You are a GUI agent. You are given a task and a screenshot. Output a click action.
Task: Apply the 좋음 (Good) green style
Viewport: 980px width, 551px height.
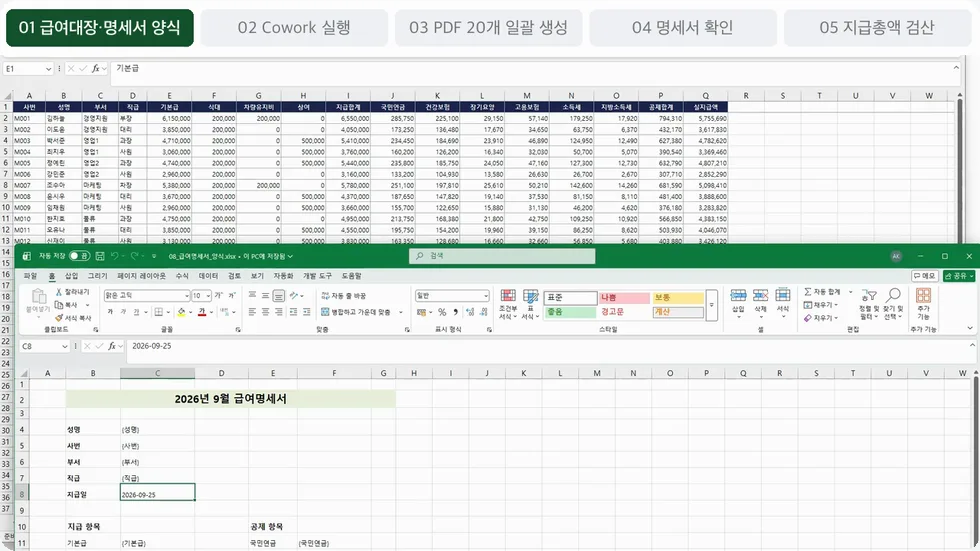pyautogui.click(x=570, y=312)
